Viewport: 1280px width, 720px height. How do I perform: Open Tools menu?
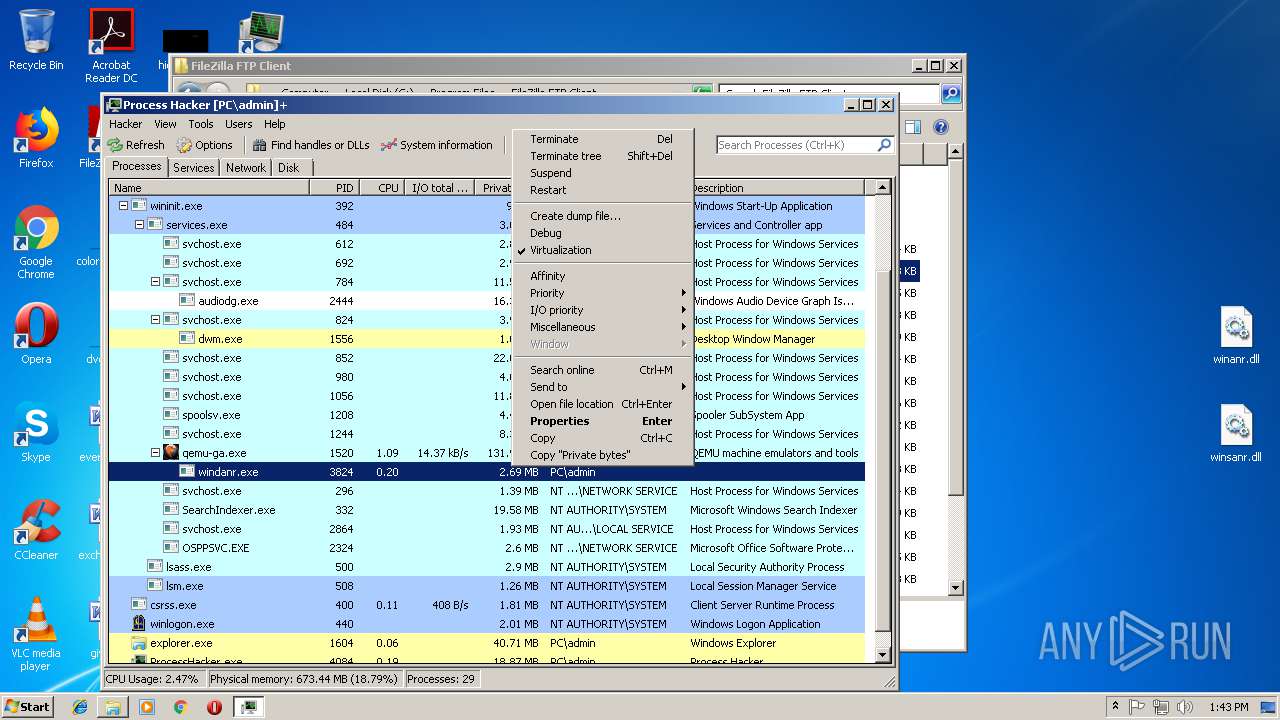(201, 124)
